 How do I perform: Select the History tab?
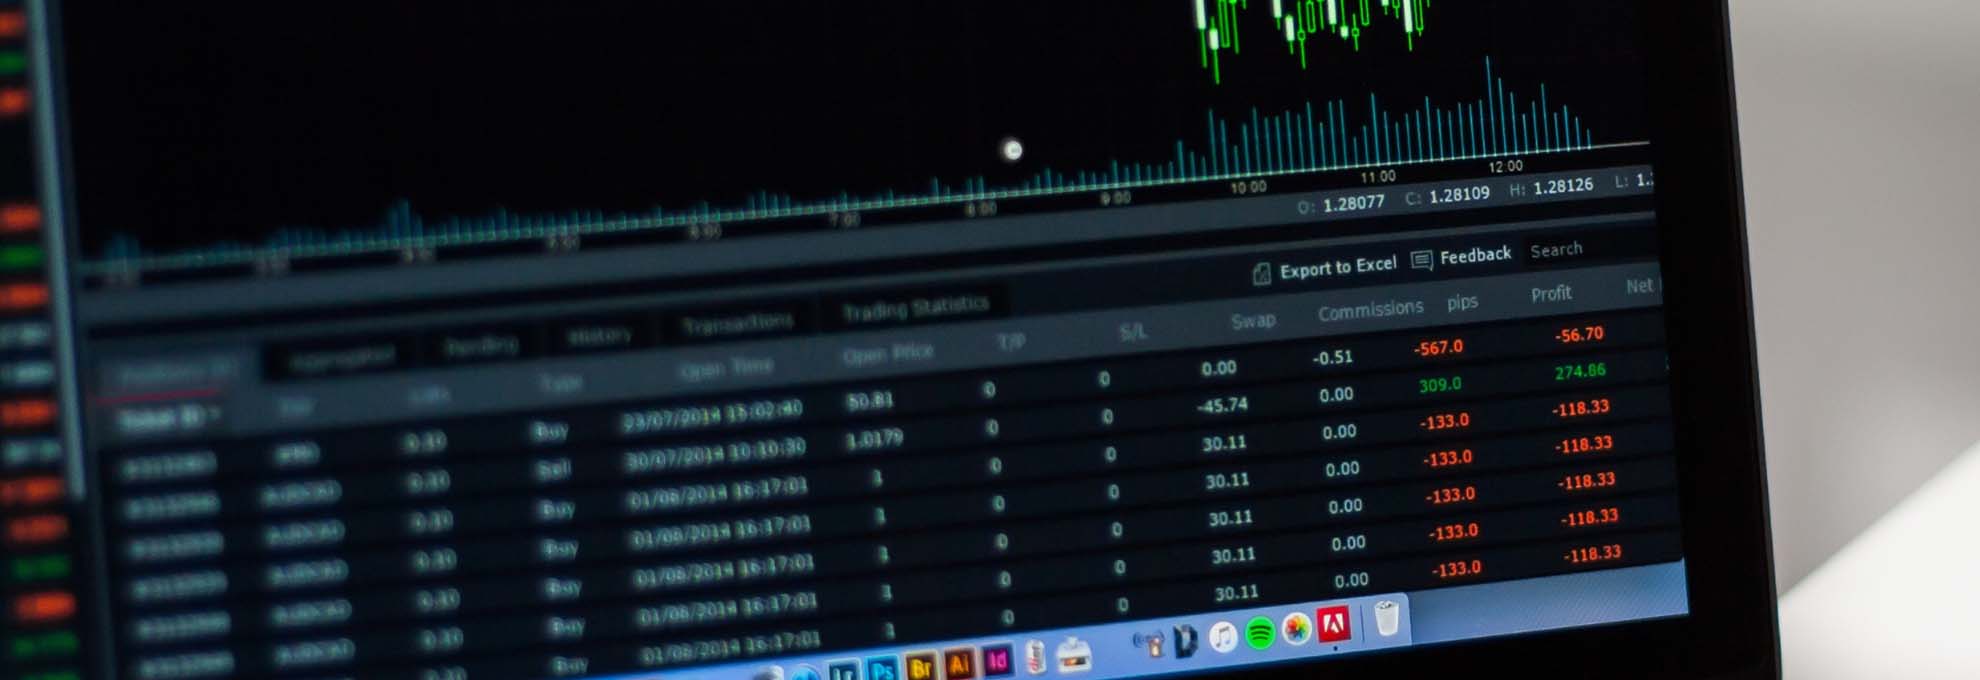pos(599,336)
